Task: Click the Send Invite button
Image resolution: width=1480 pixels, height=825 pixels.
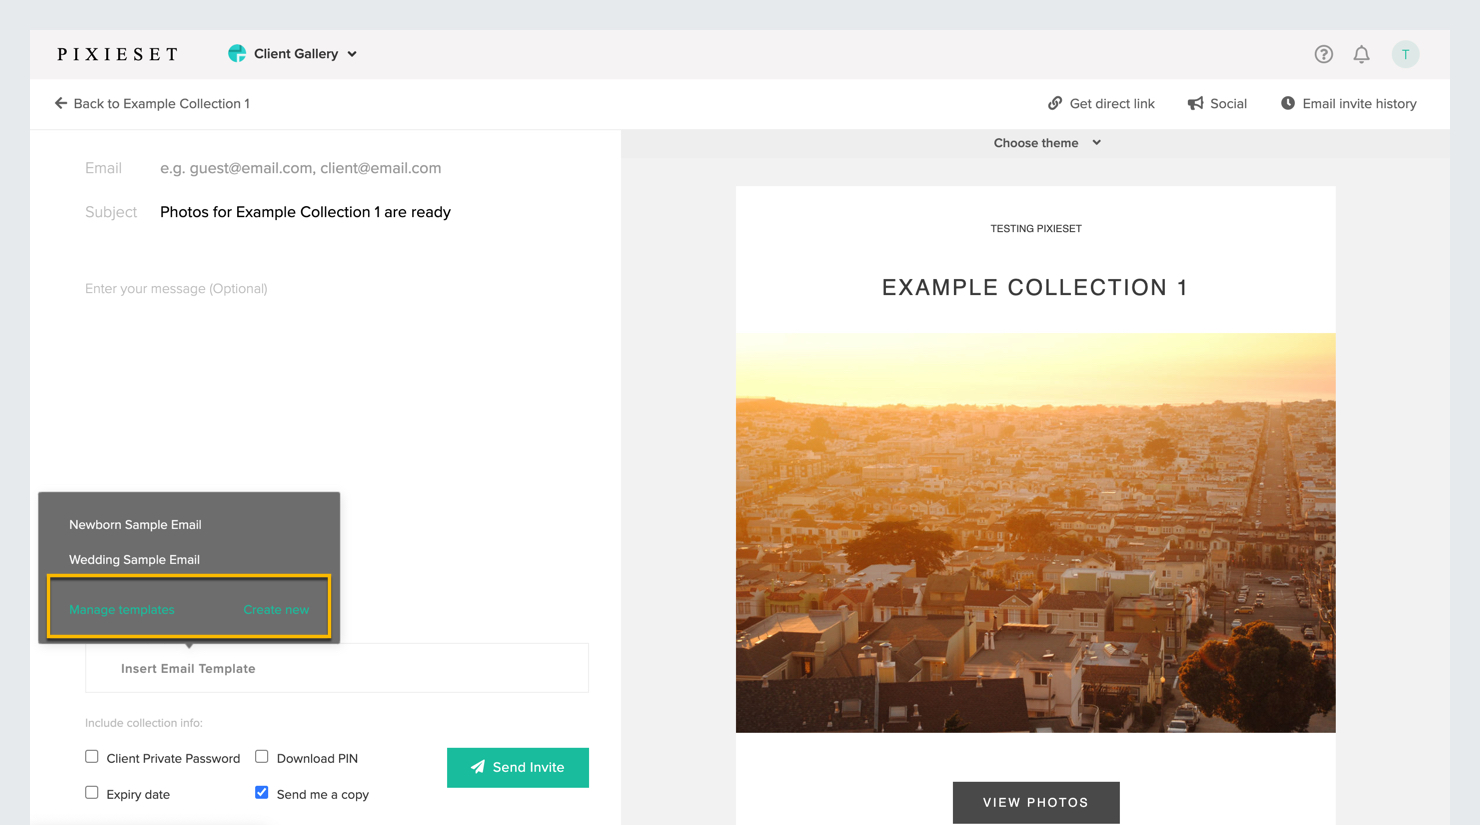Action: point(518,767)
